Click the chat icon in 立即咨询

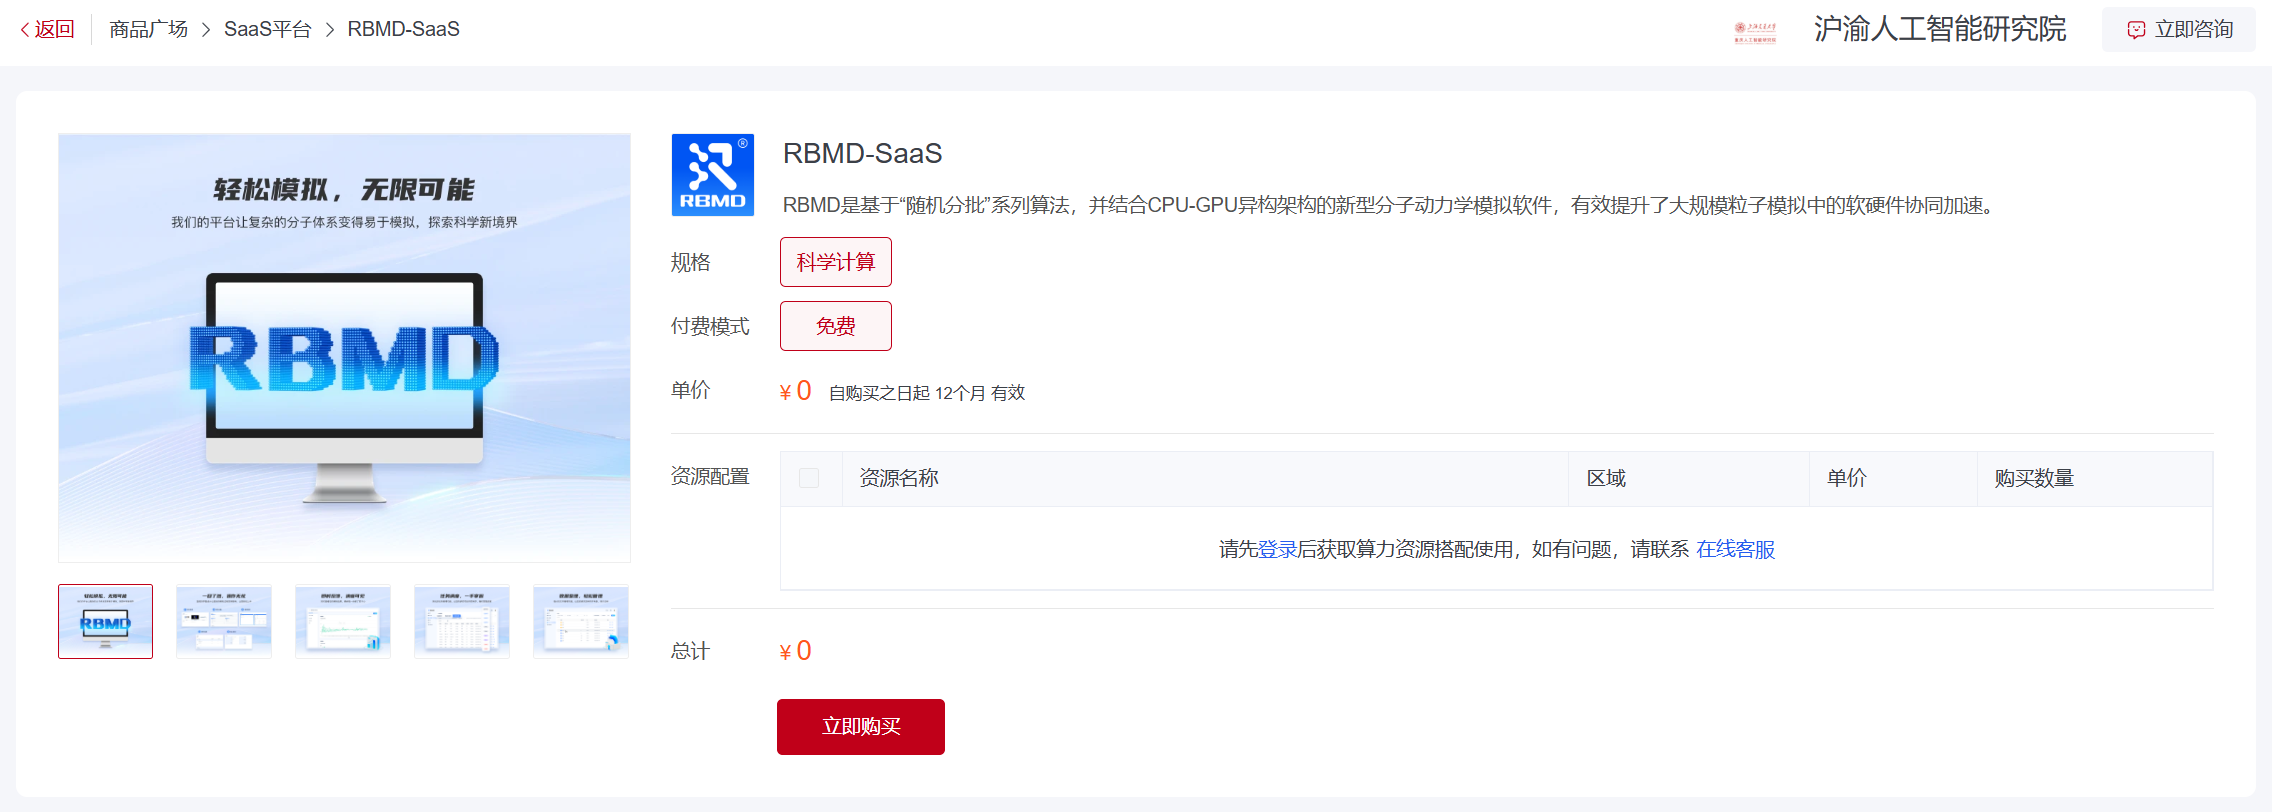(x=2136, y=30)
